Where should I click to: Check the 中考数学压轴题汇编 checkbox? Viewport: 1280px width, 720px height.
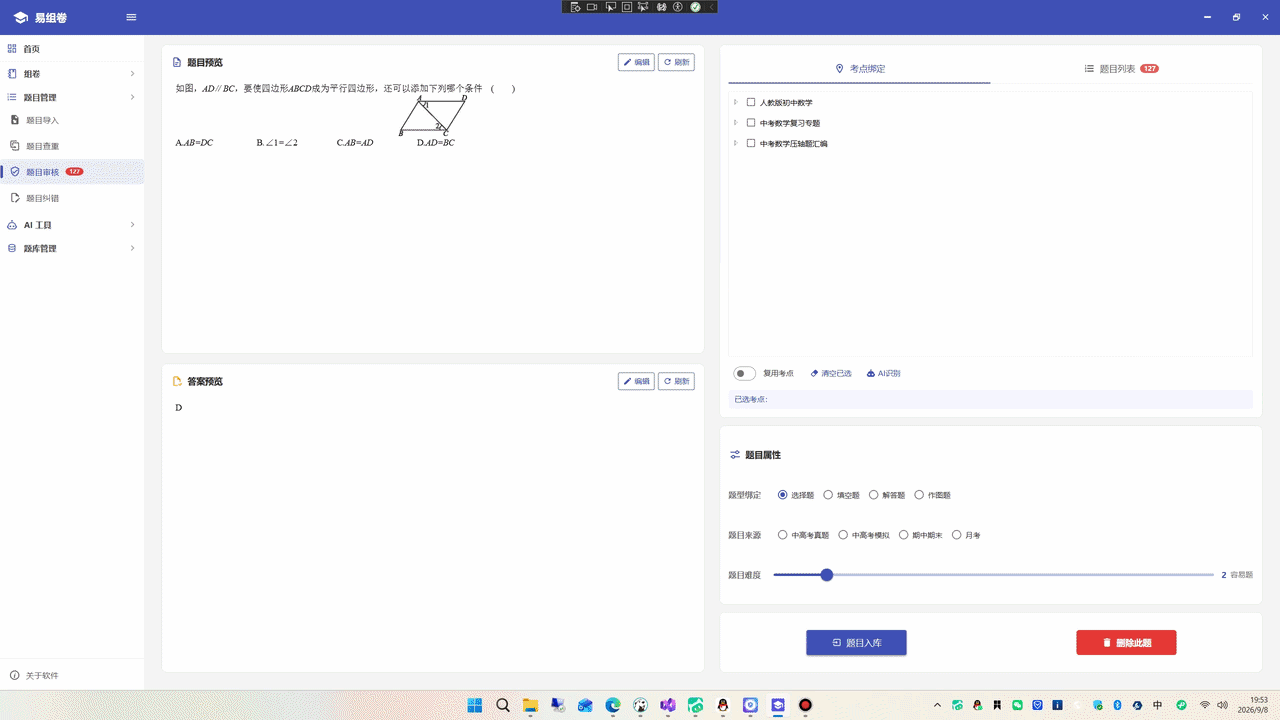click(751, 143)
